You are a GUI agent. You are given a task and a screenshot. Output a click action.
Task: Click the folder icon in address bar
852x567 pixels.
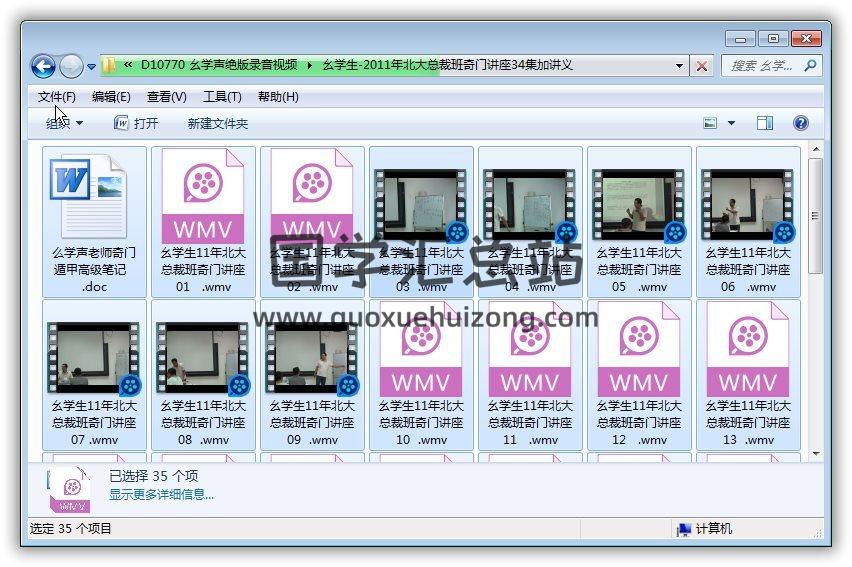pyautogui.click(x=109, y=66)
